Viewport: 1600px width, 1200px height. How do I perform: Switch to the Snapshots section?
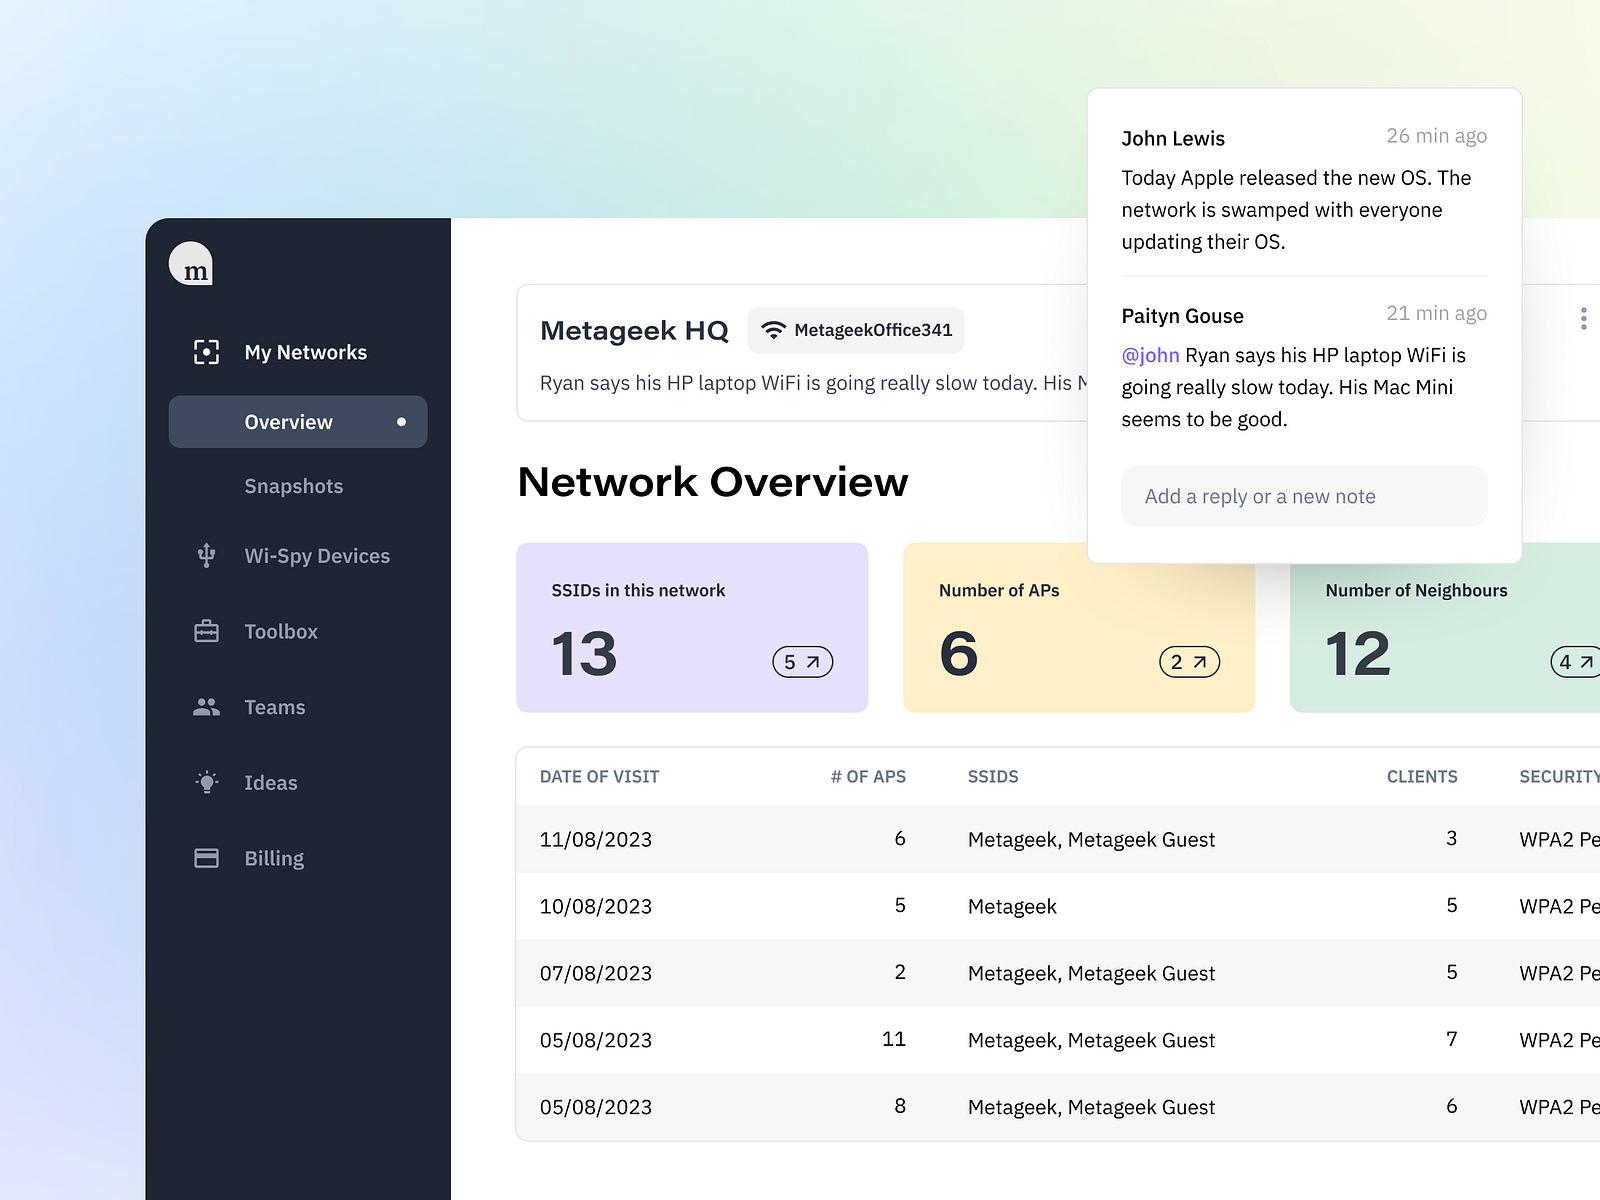click(x=294, y=486)
